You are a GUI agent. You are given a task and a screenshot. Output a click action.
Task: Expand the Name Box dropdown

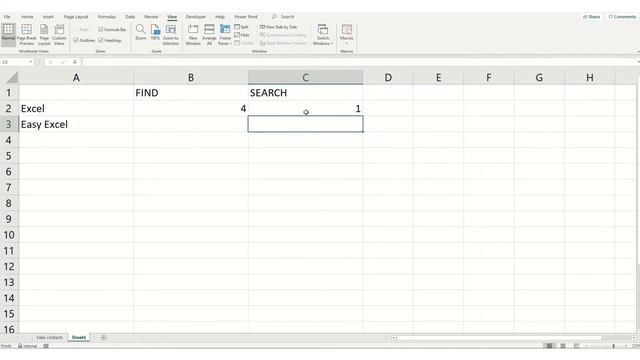(x=31, y=62)
